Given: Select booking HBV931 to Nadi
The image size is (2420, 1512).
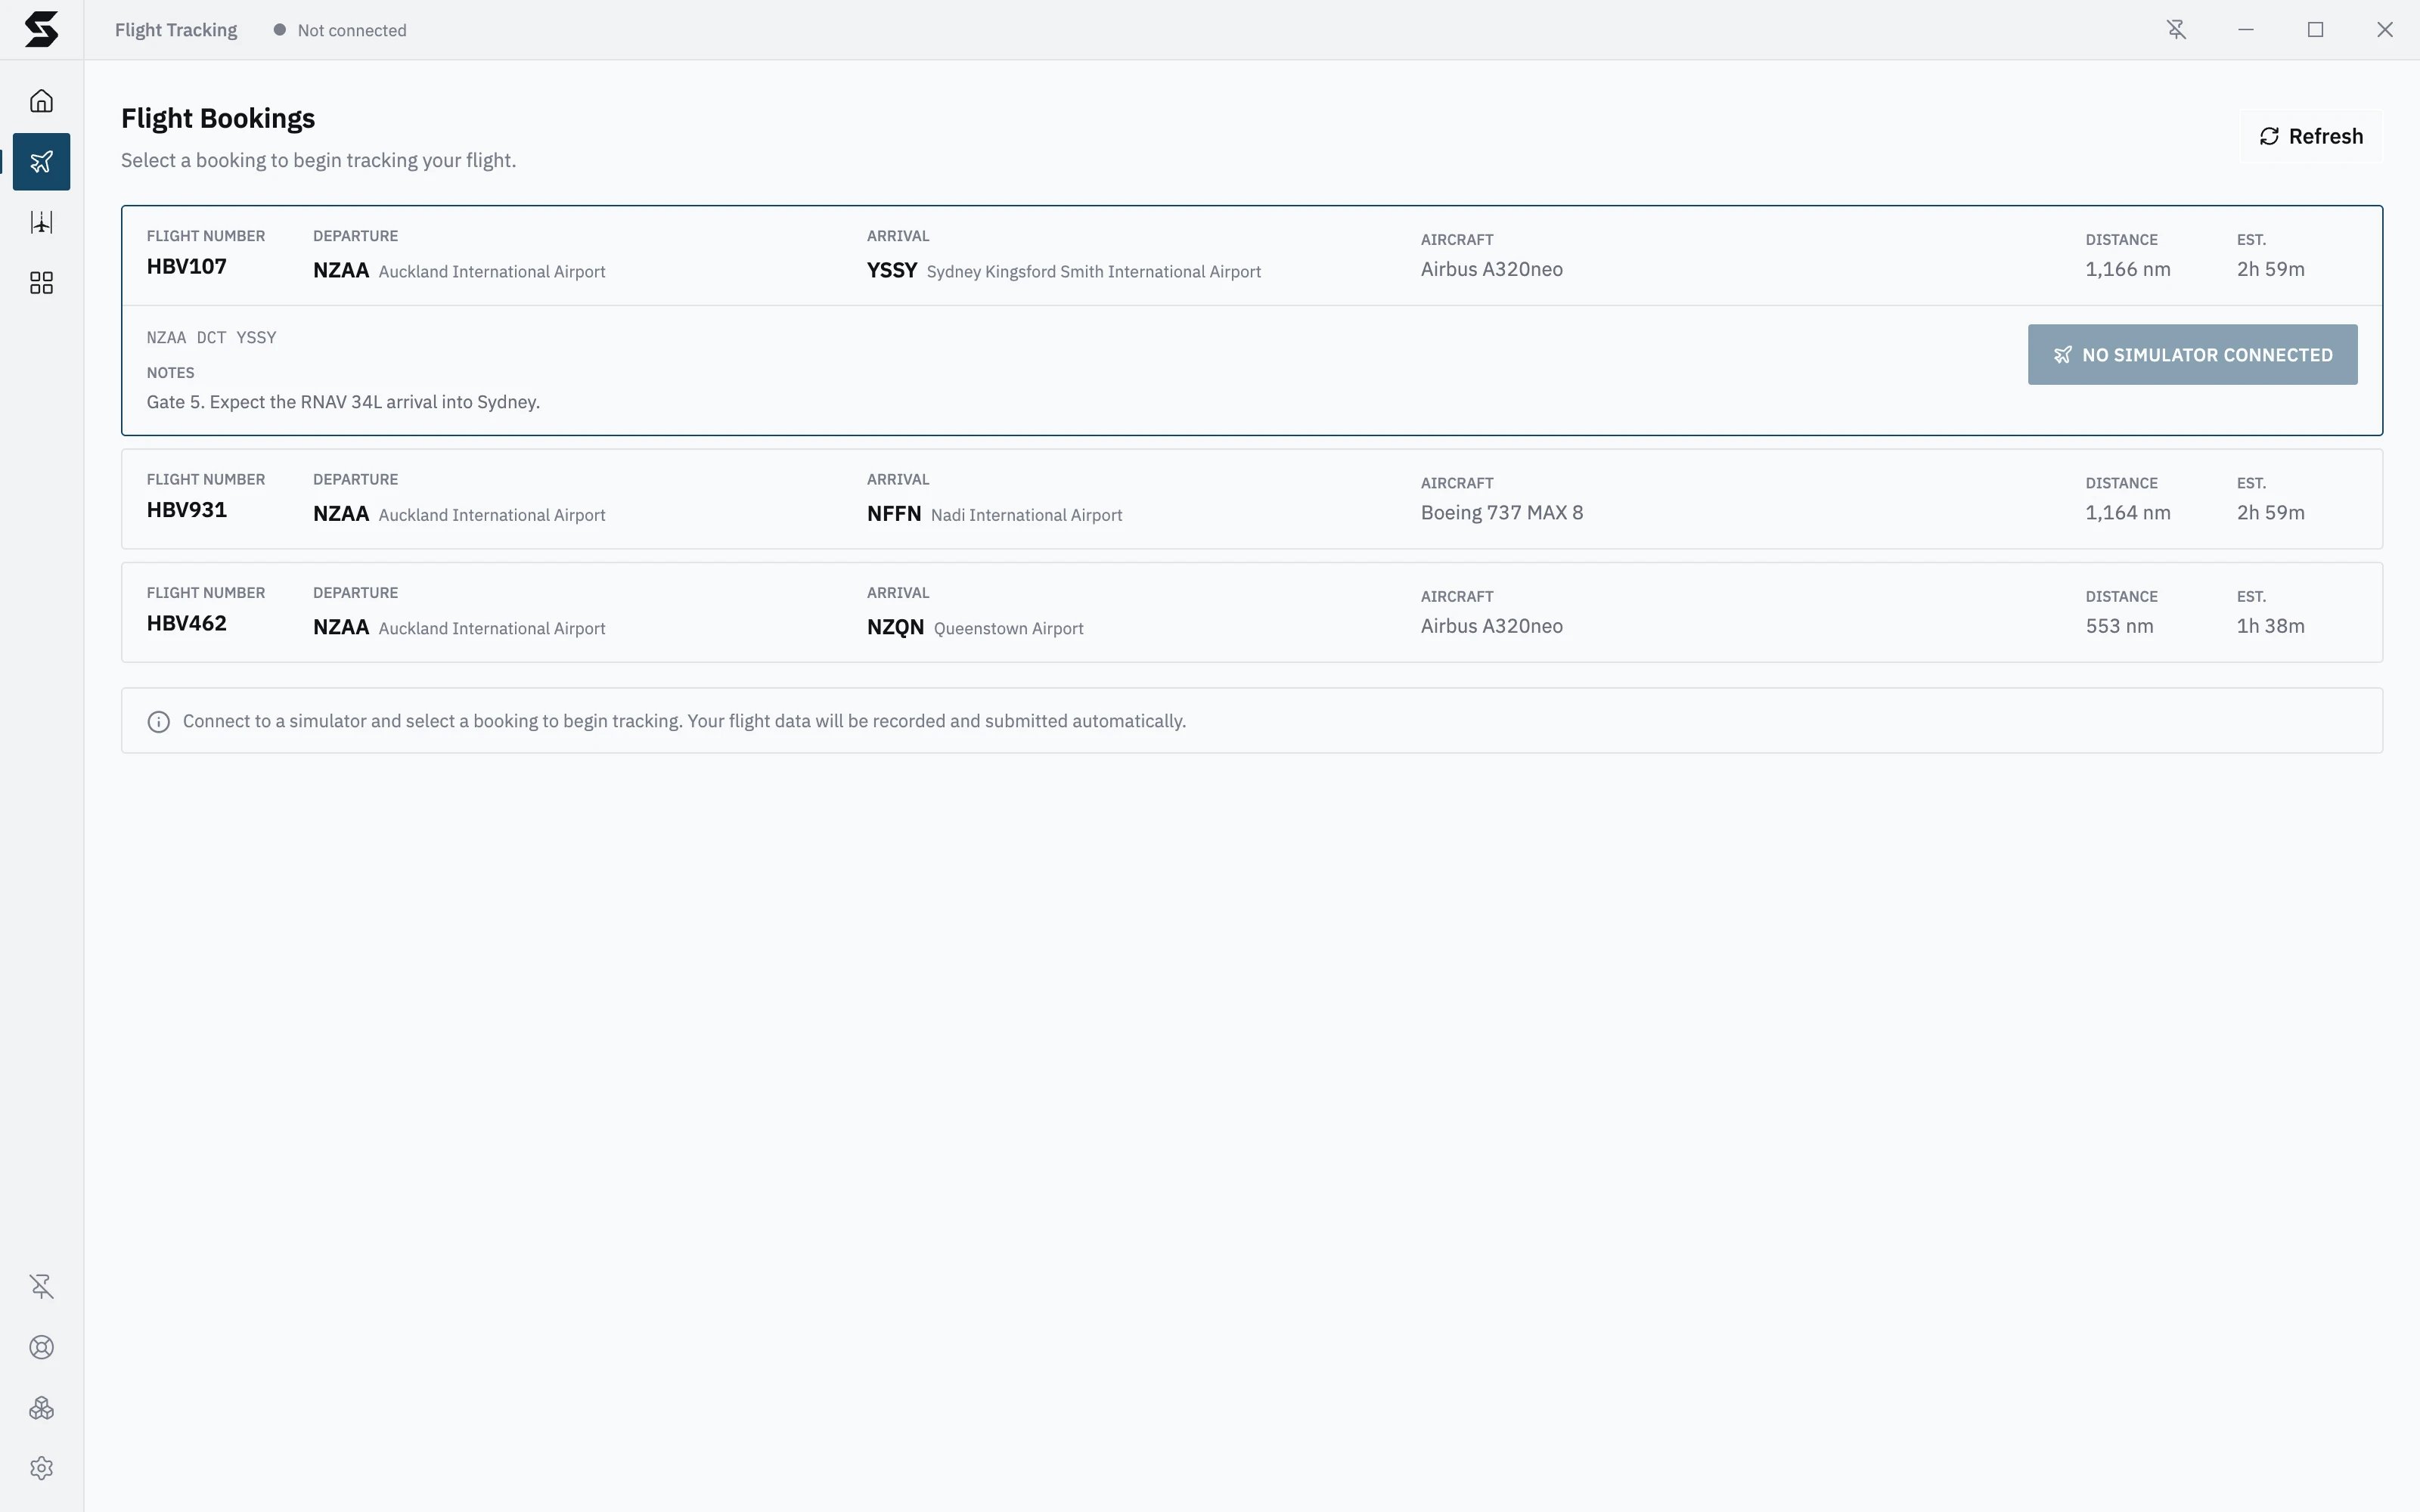Looking at the screenshot, I should click(1252, 499).
